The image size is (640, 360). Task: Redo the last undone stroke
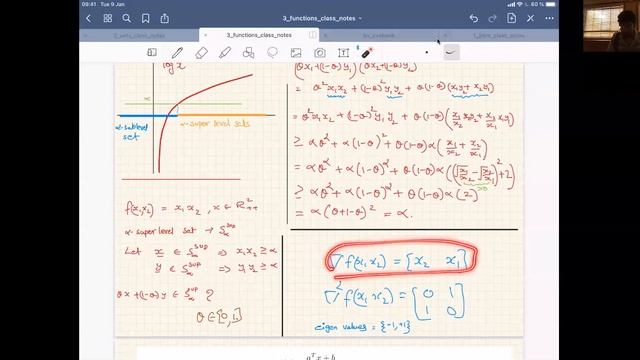[492, 18]
